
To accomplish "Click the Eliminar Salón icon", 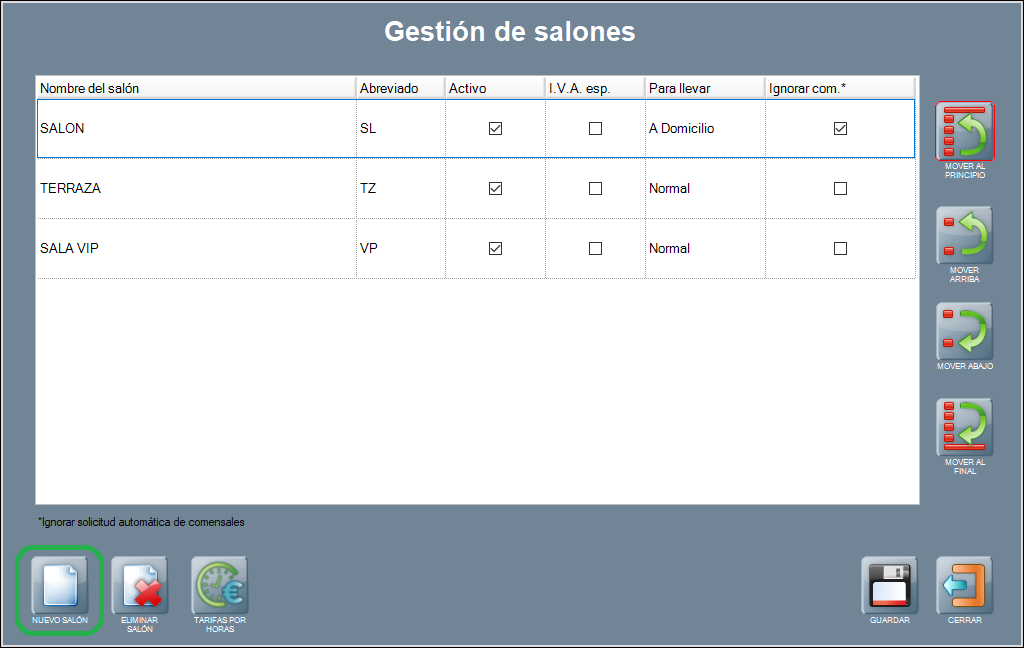I will [140, 585].
